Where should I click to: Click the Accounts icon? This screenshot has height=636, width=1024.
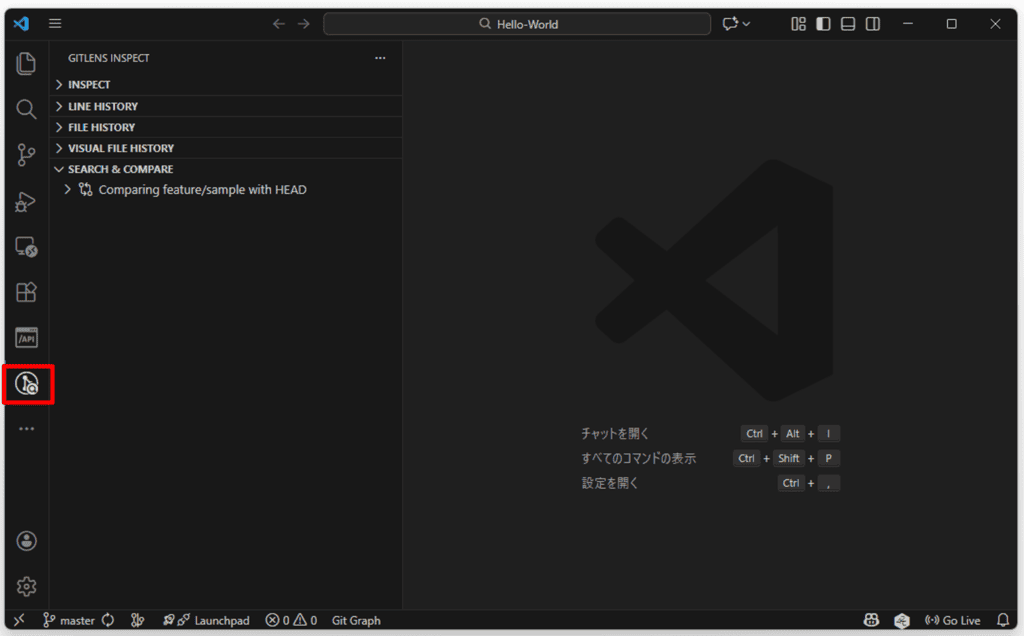26,540
